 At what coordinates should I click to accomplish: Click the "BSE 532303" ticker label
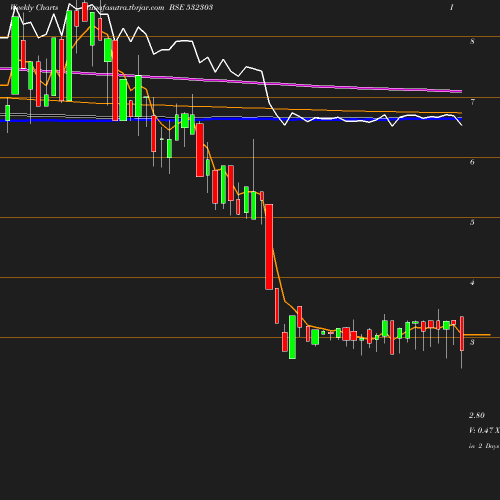[x=191, y=7]
